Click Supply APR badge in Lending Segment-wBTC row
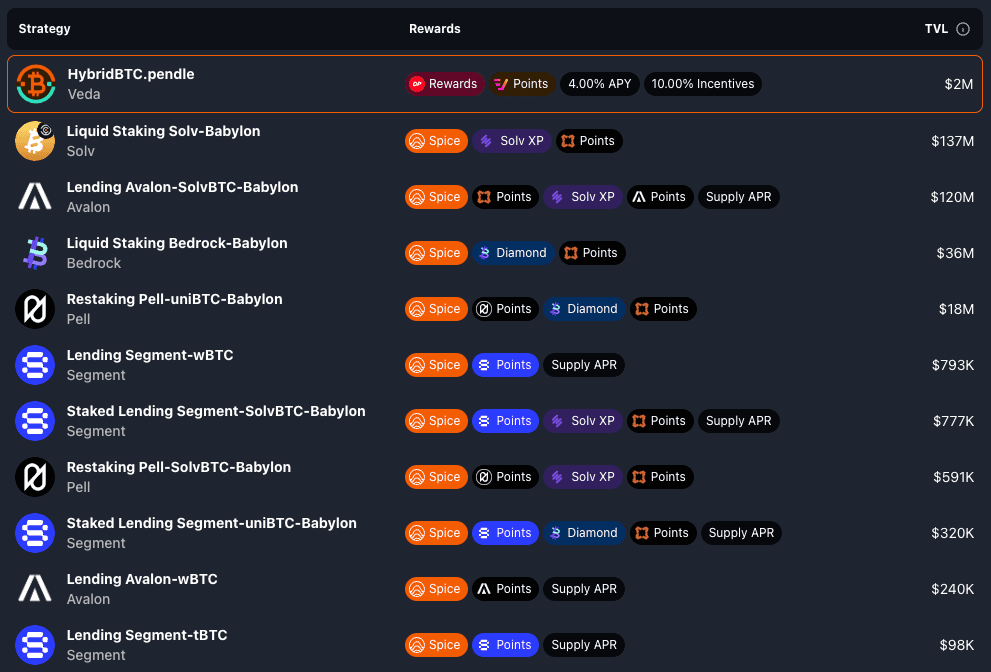Image resolution: width=991 pixels, height=672 pixels. click(584, 365)
